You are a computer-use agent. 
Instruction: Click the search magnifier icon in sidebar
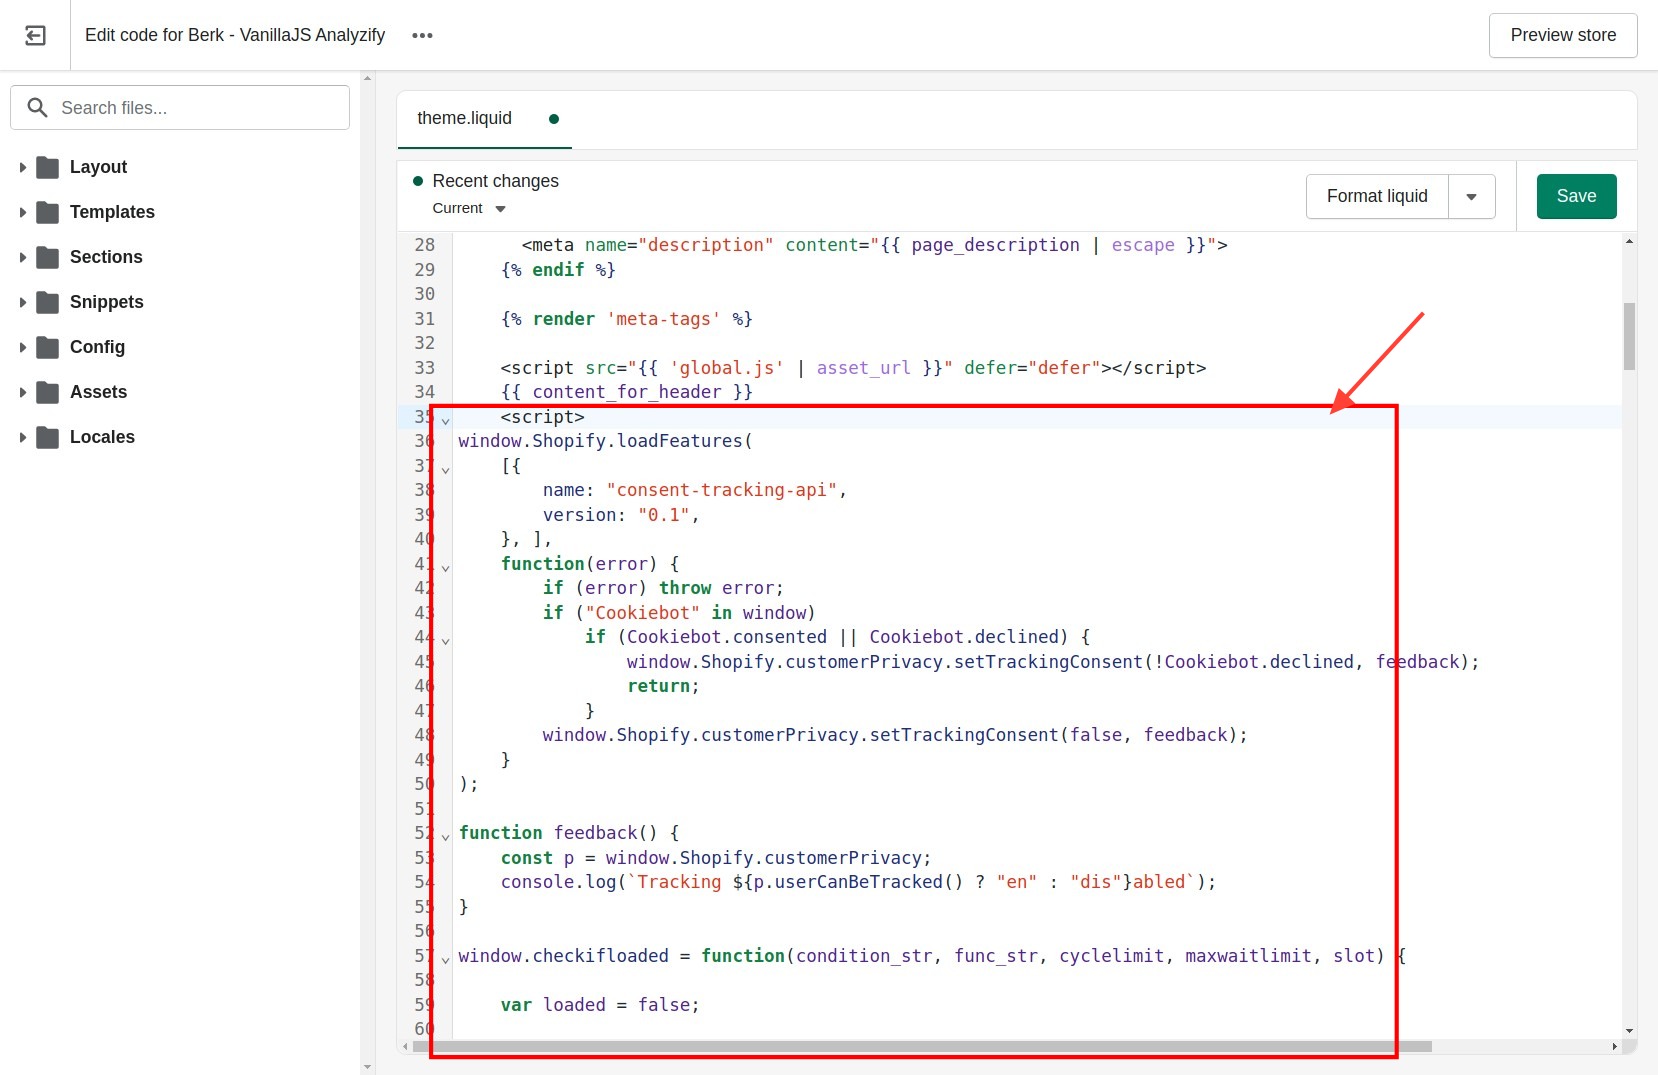(37, 107)
